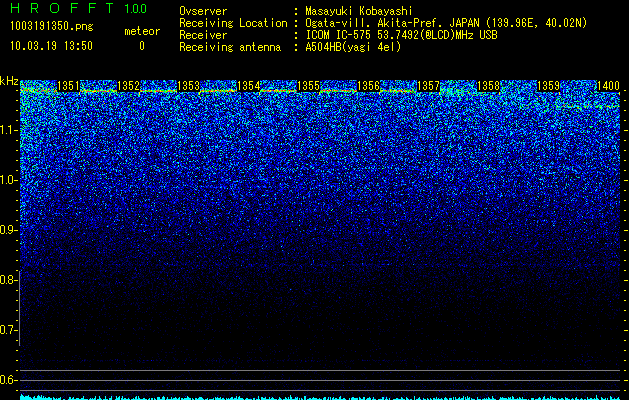Click the 0.8 kHz axis label
This screenshot has height=400, width=629.
[9, 280]
